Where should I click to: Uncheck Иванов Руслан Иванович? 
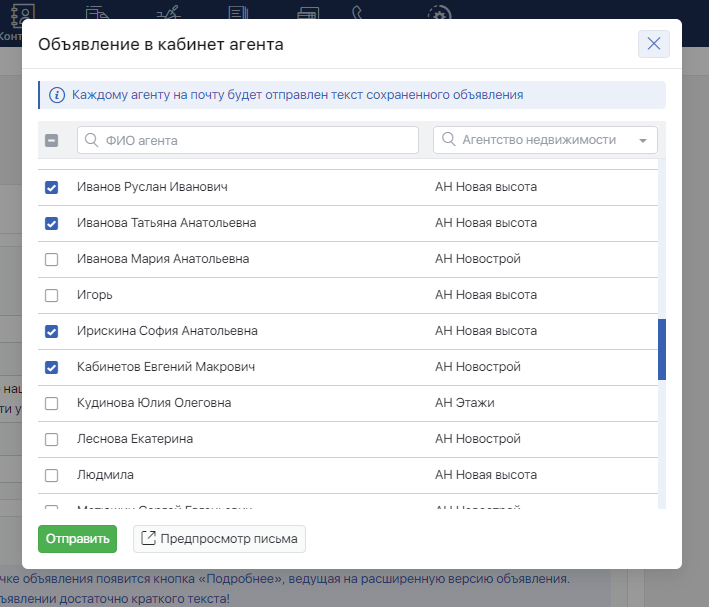(52, 187)
